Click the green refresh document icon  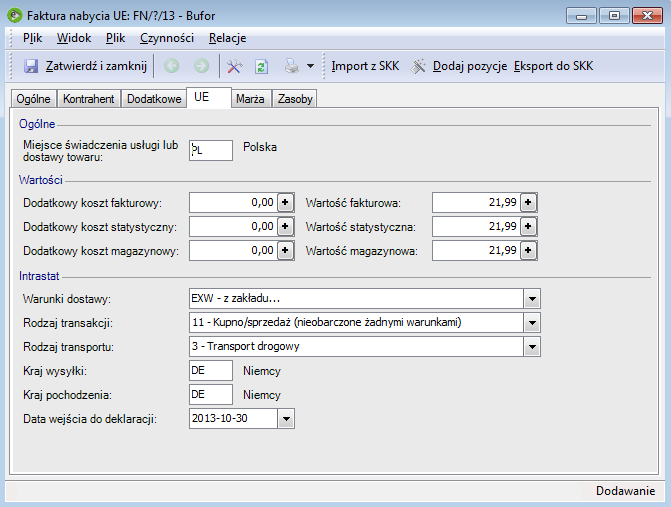click(261, 66)
